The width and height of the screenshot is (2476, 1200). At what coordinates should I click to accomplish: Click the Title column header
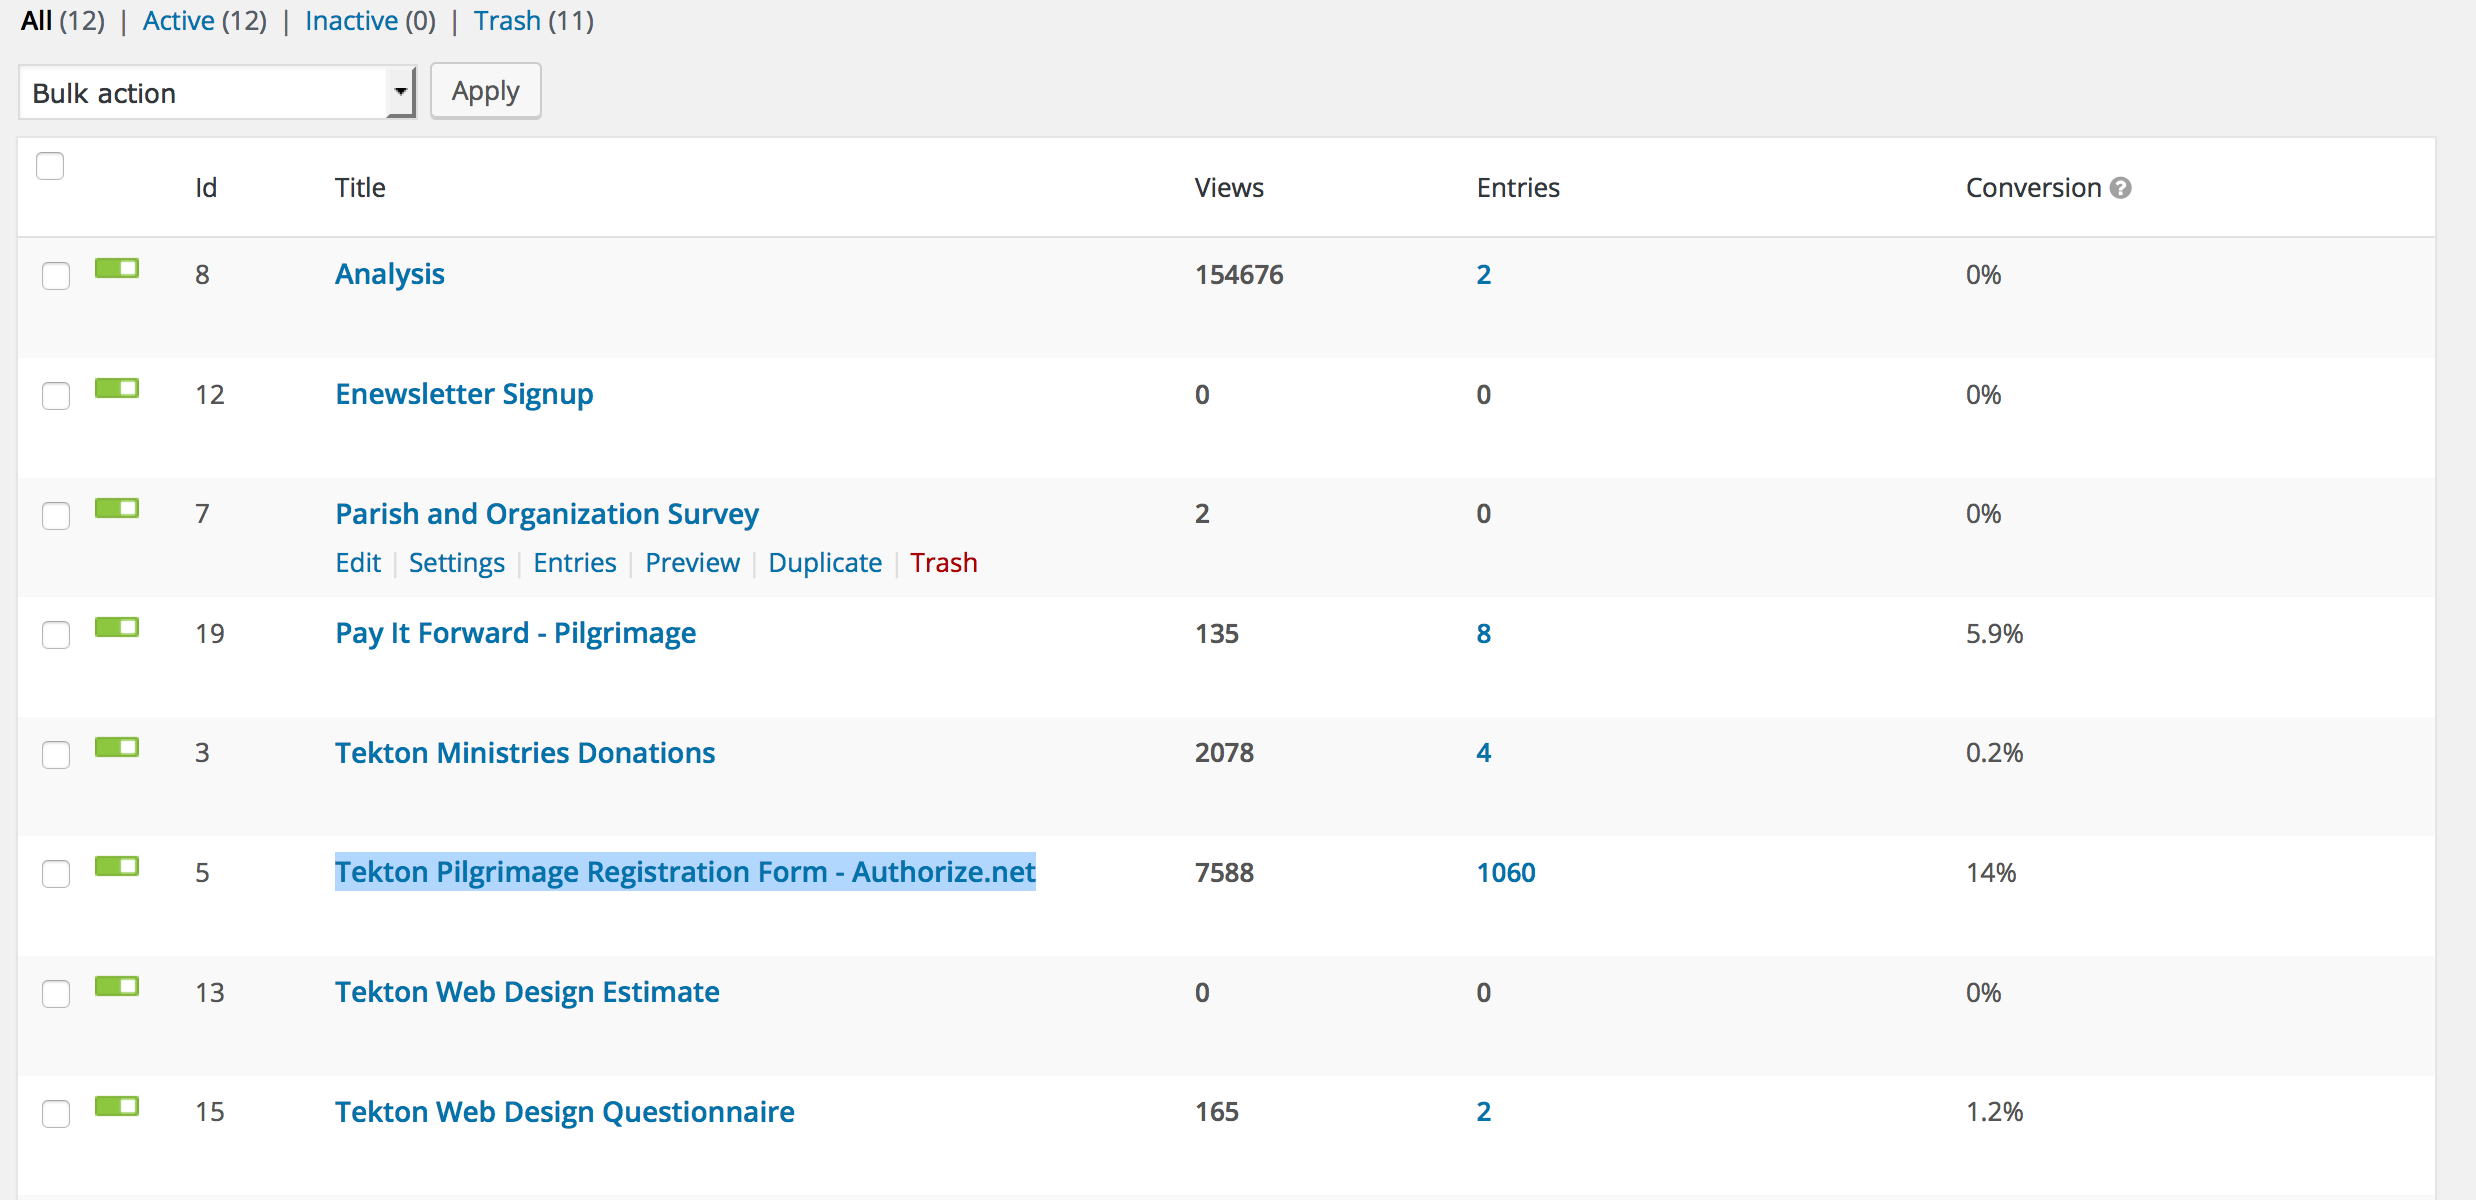(360, 188)
